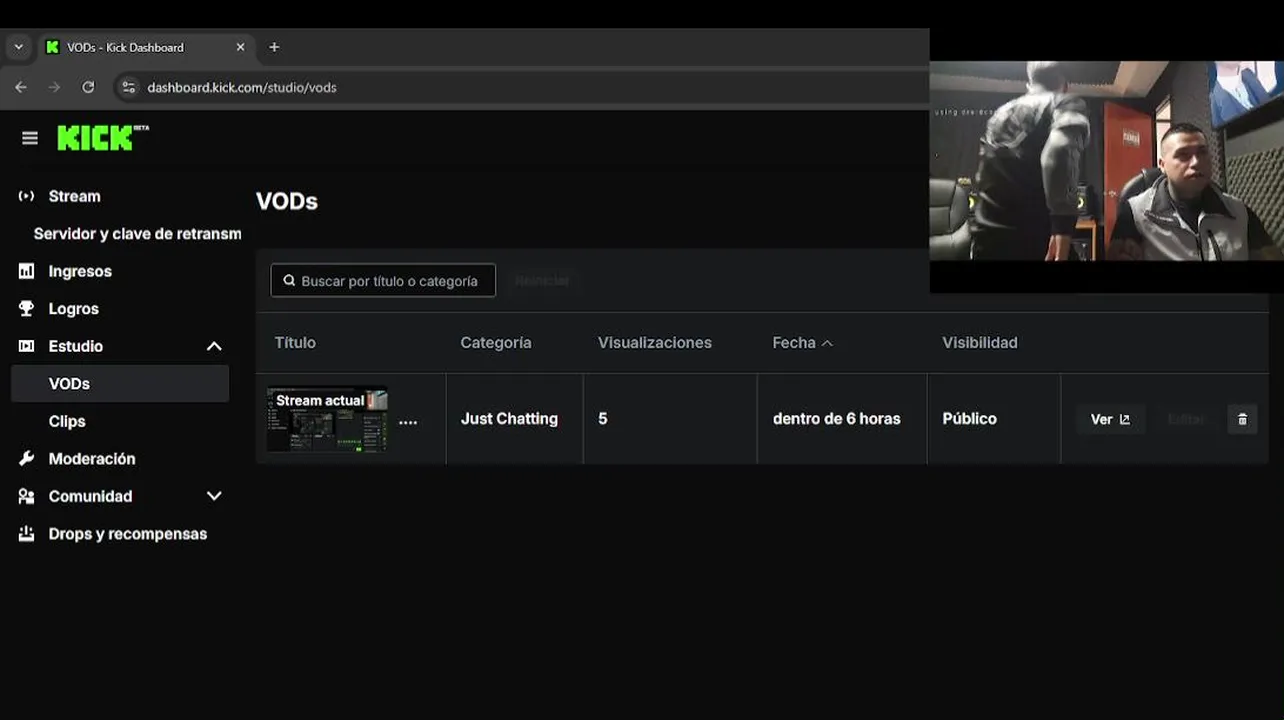Click the Ver button for the VOD
The width and height of the screenshot is (1284, 720).
coord(1110,419)
